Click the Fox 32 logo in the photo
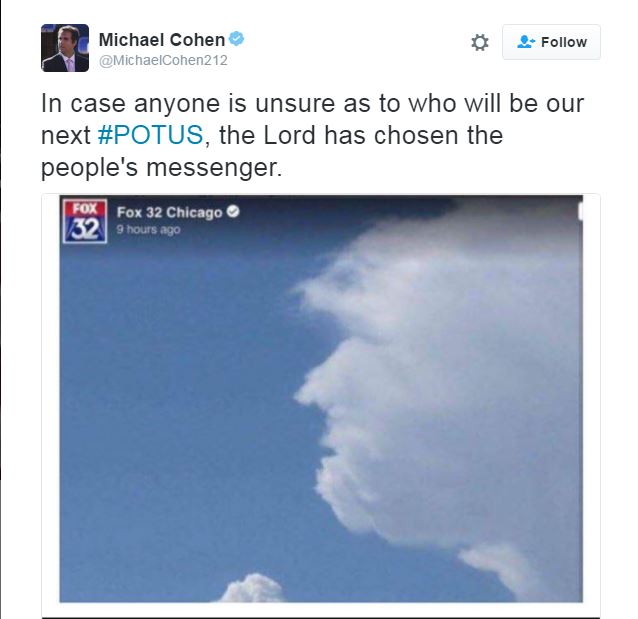This screenshot has width=638, height=619. pos(85,221)
